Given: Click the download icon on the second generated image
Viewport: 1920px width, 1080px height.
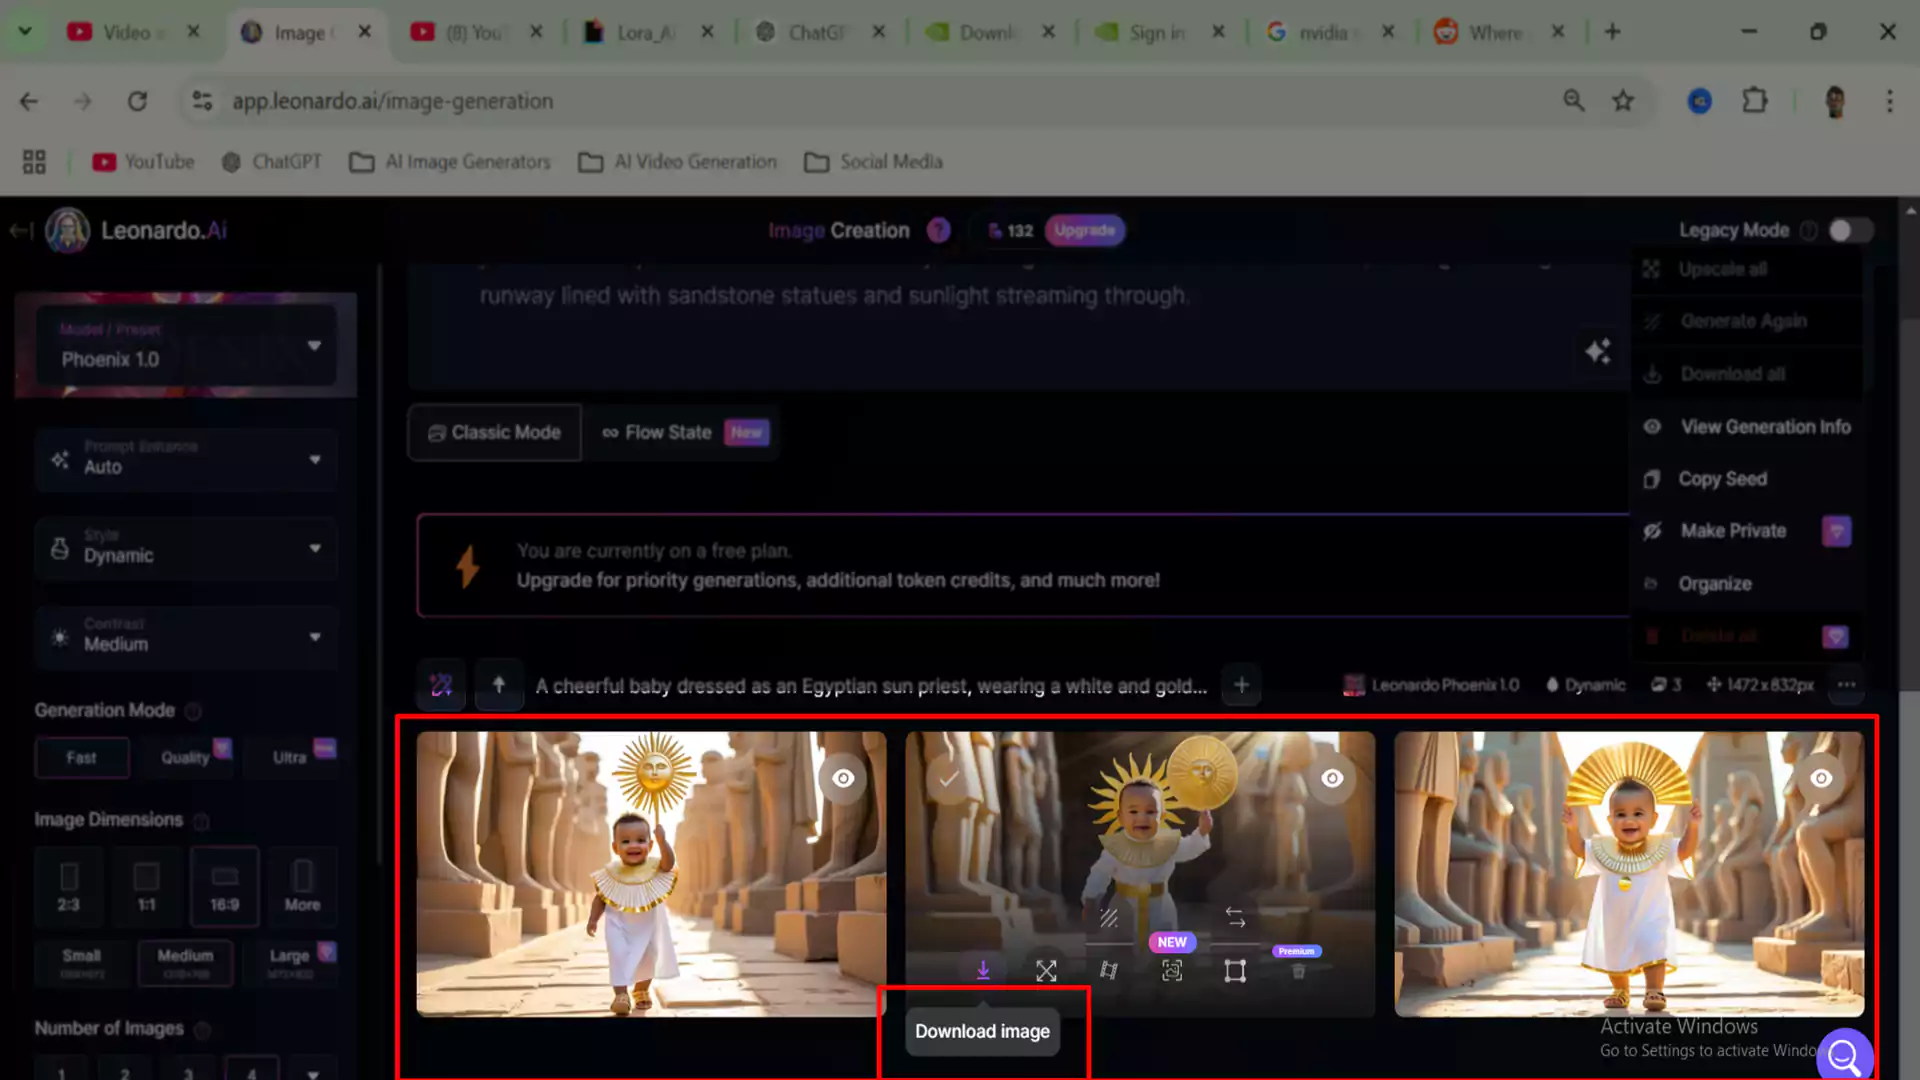Looking at the screenshot, I should [983, 970].
